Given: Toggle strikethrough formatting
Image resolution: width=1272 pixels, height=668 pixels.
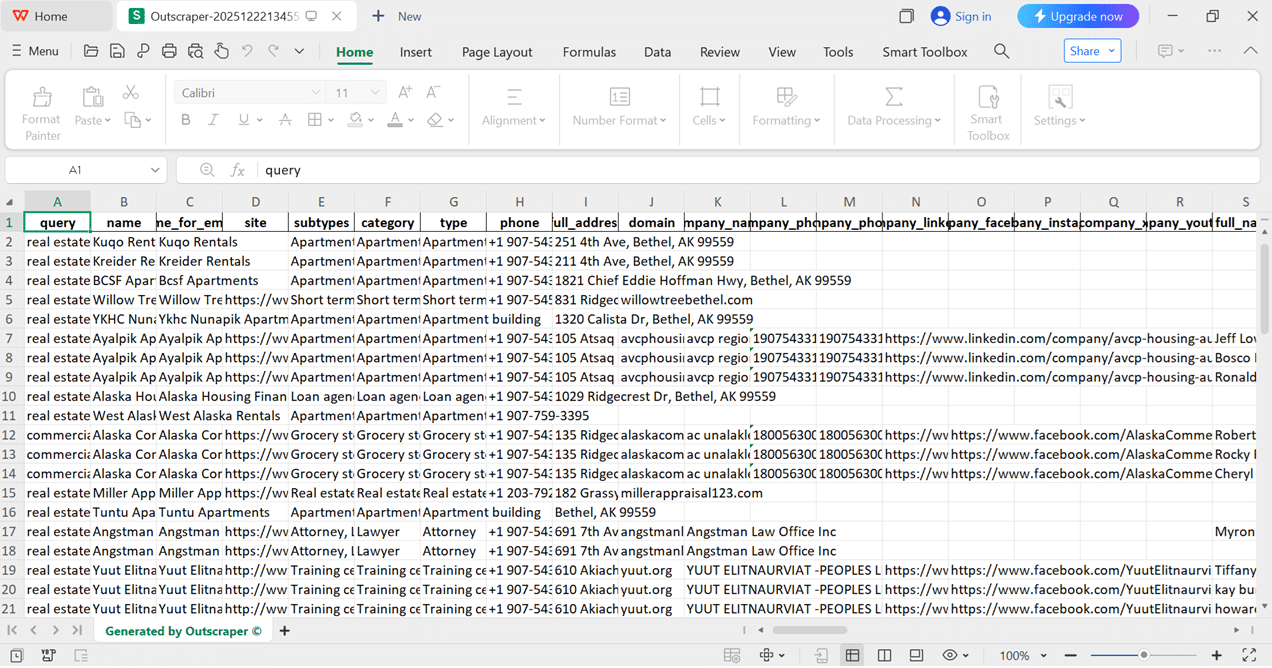Looking at the screenshot, I should (285, 120).
